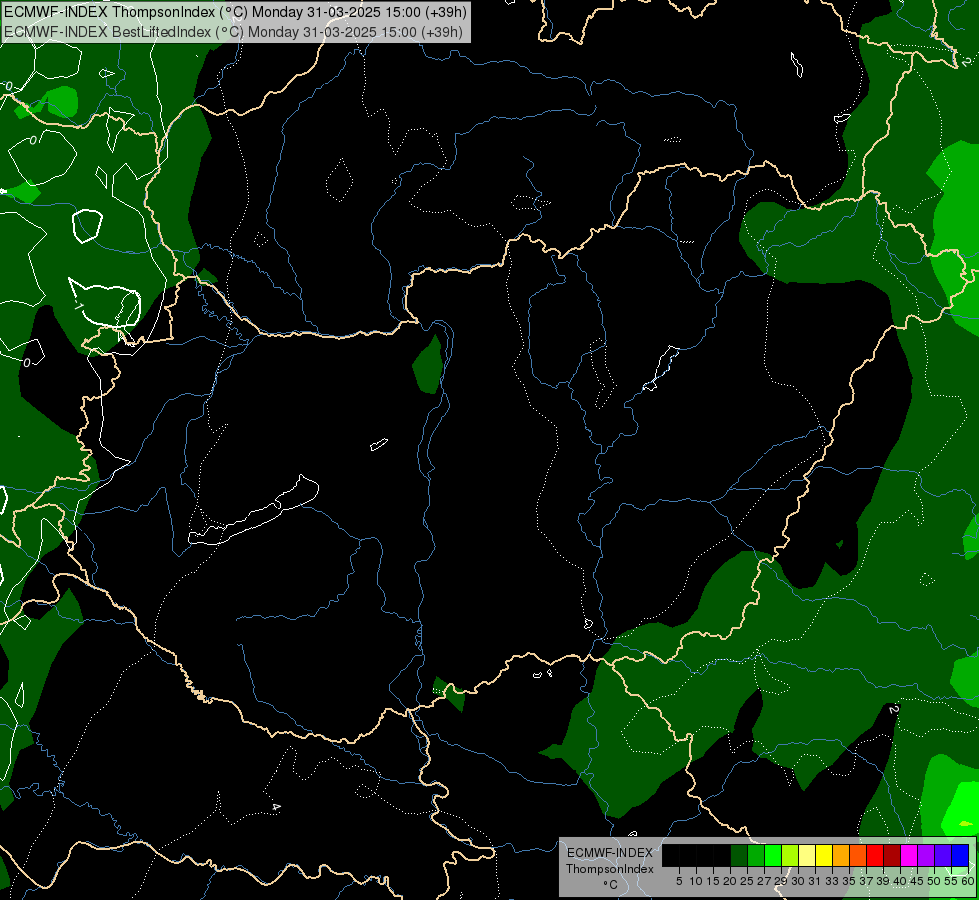Click the legend scale value '25'
The height and width of the screenshot is (900, 979).
click(x=747, y=881)
